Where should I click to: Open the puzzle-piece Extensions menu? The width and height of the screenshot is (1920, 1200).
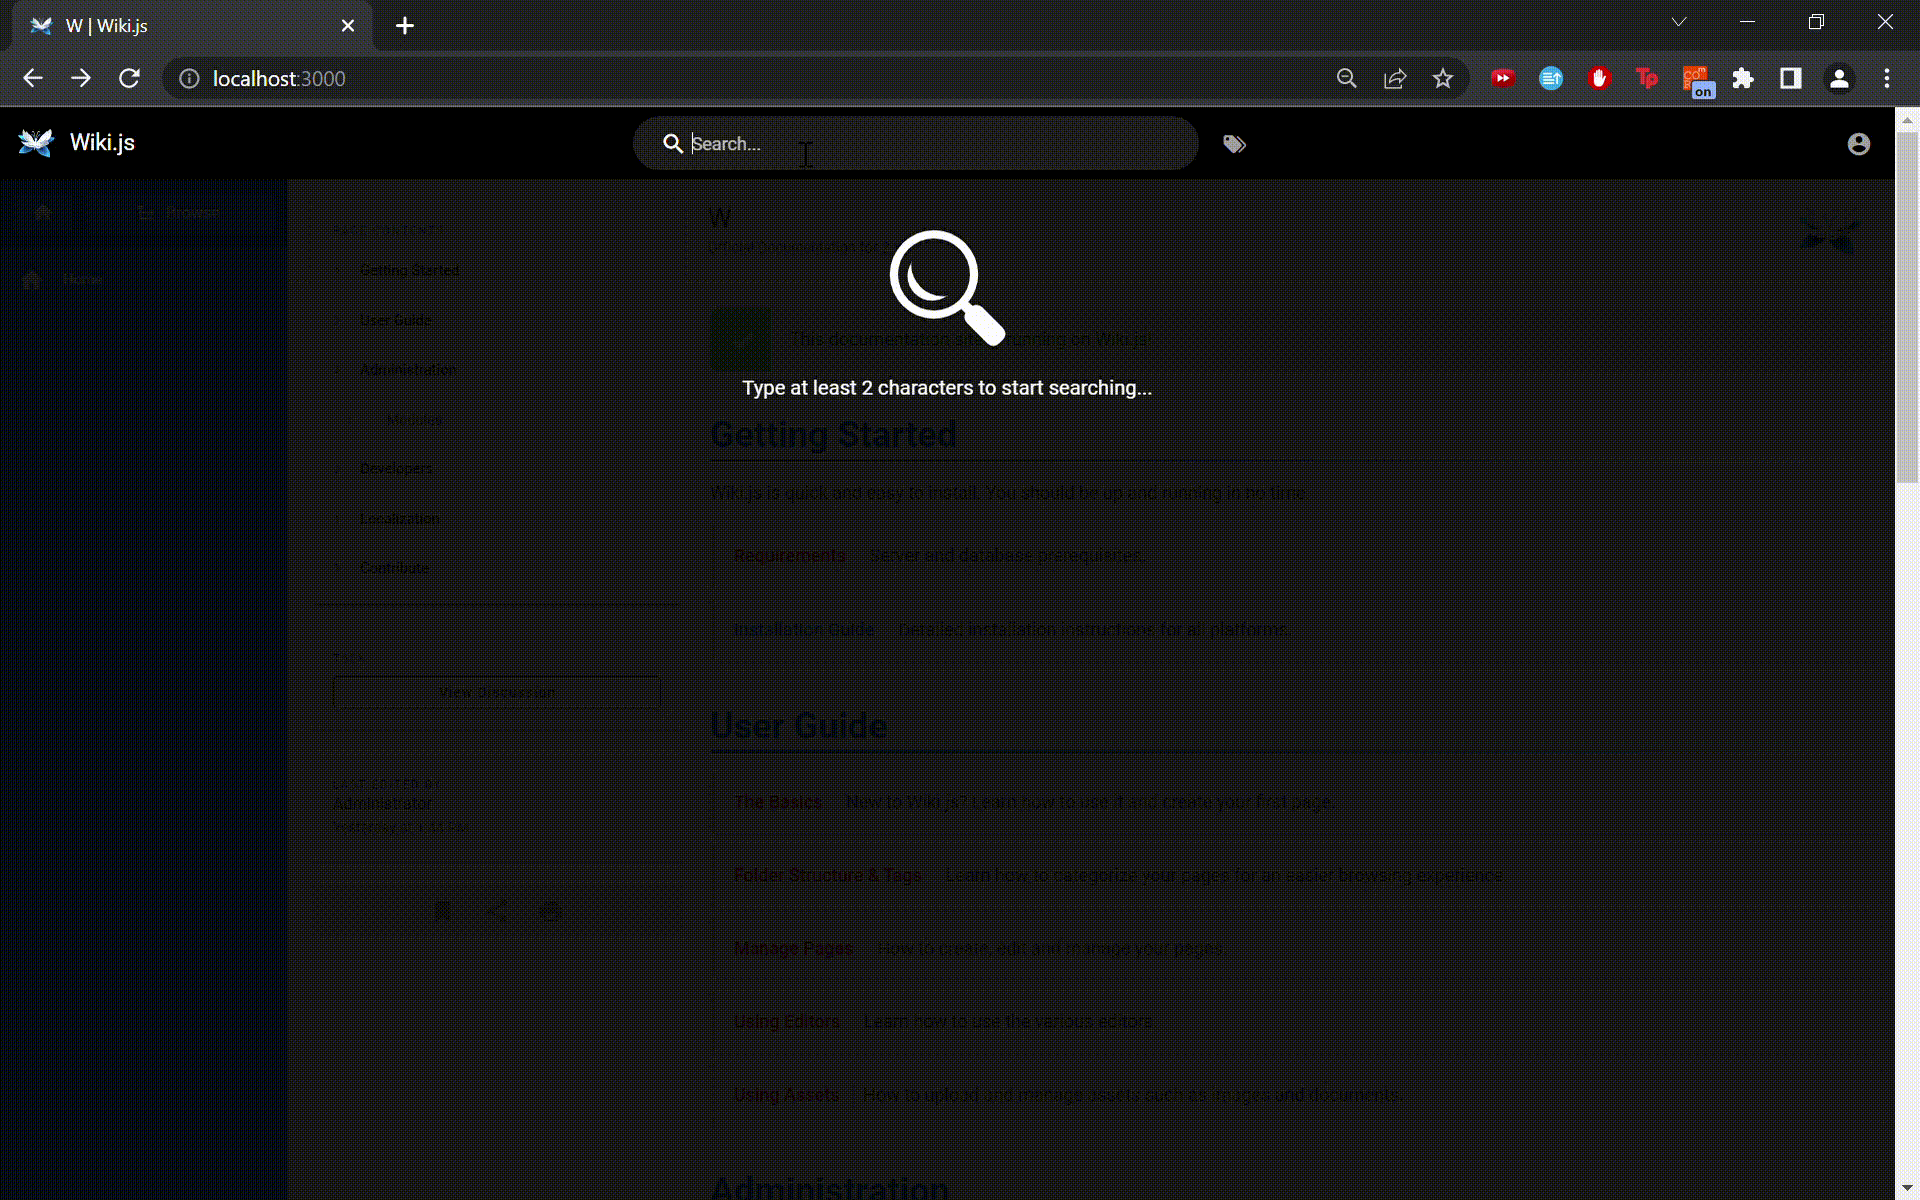tap(1743, 79)
